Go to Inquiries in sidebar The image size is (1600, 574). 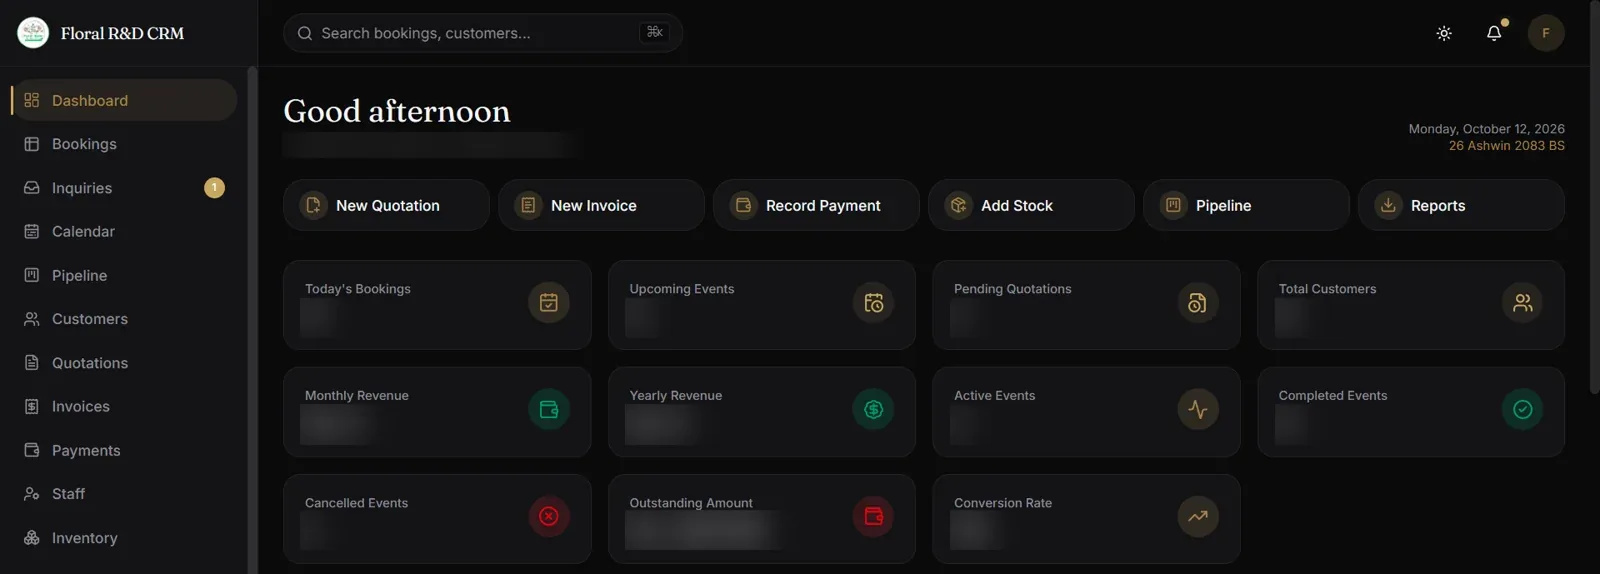(124, 188)
